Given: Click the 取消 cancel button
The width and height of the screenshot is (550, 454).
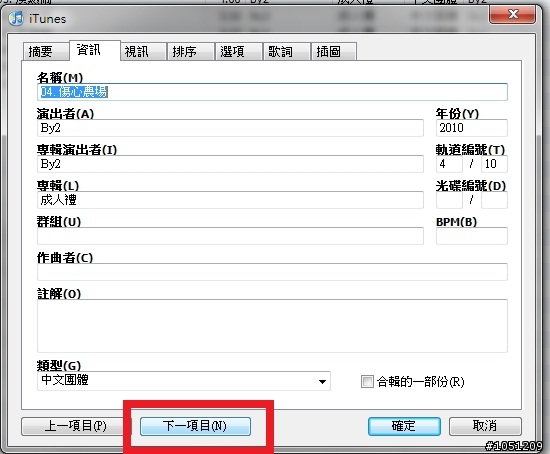Looking at the screenshot, I should pos(485,426).
